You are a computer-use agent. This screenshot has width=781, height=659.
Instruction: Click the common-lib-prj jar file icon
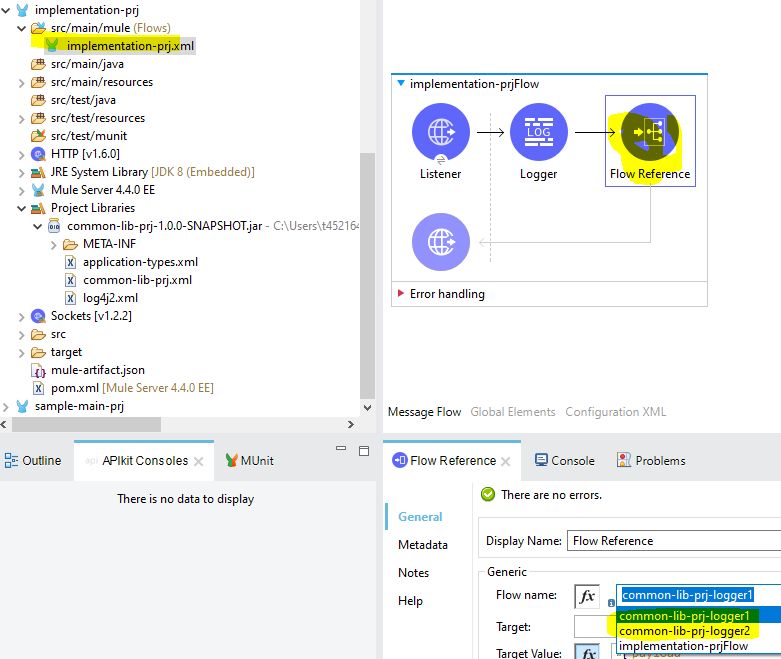[x=54, y=226]
